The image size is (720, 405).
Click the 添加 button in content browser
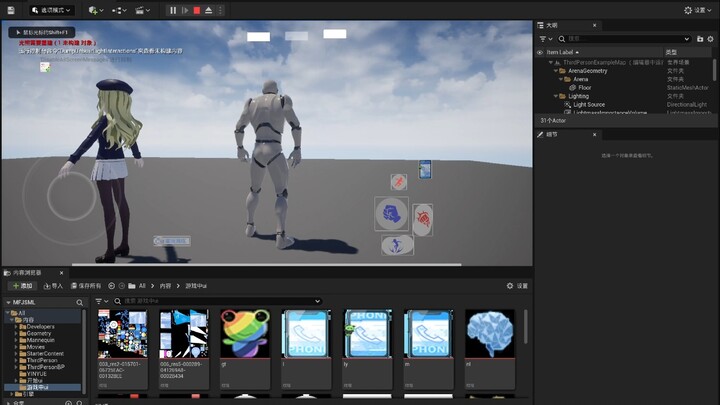[x=22, y=286]
